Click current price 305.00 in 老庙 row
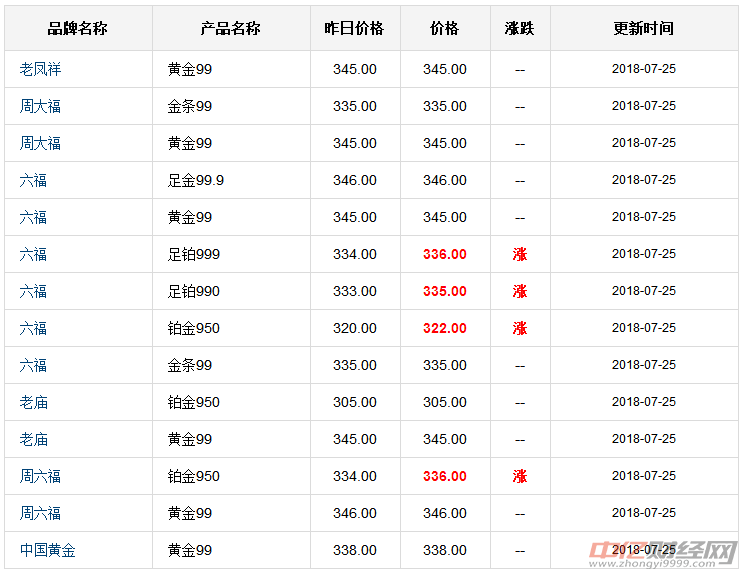Image resolution: width=743 pixels, height=574 pixels. click(445, 402)
